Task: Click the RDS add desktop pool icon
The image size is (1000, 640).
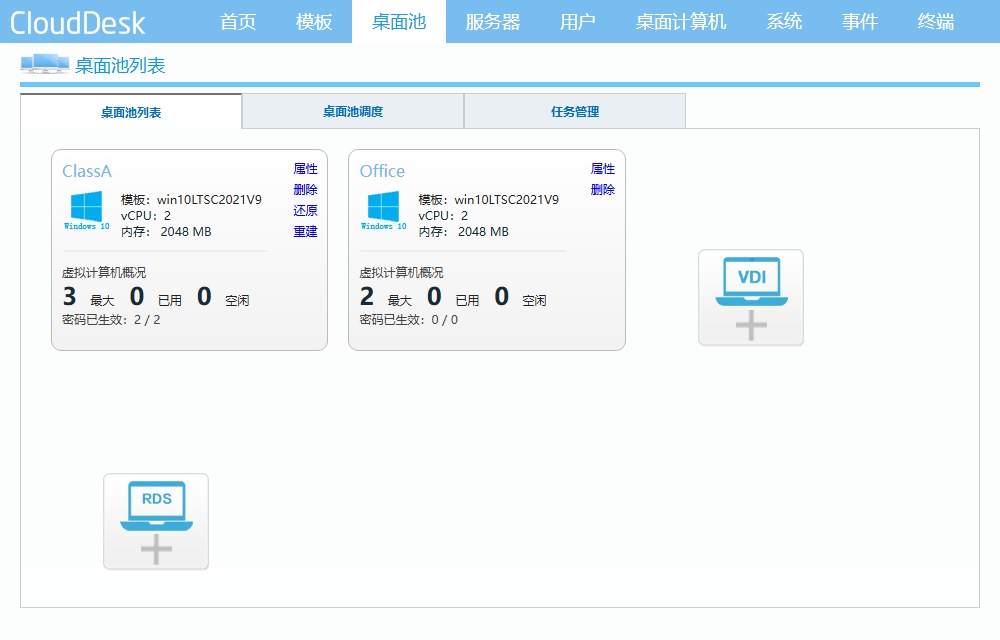Action: point(156,521)
